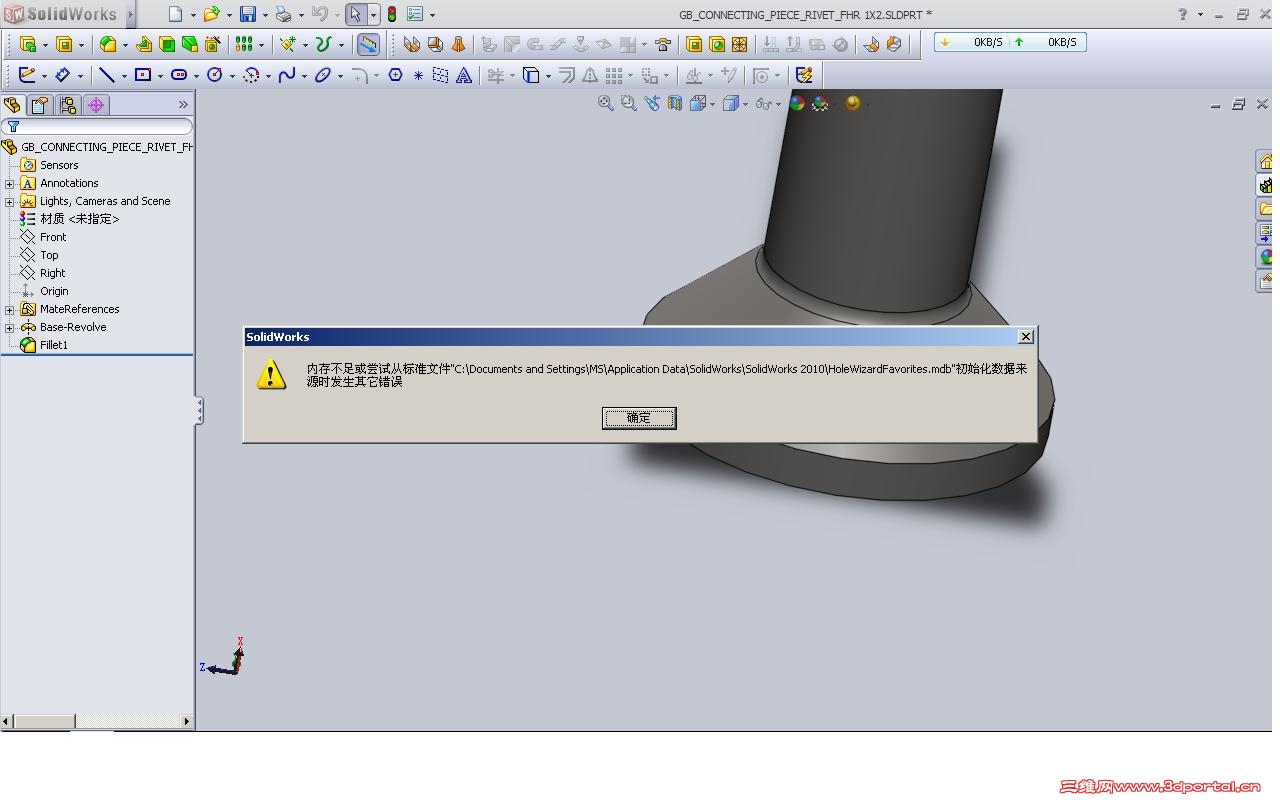Click the right arrow of the tree scrollbar
Image resolution: width=1280 pixels, height=800 pixels.
coord(187,721)
